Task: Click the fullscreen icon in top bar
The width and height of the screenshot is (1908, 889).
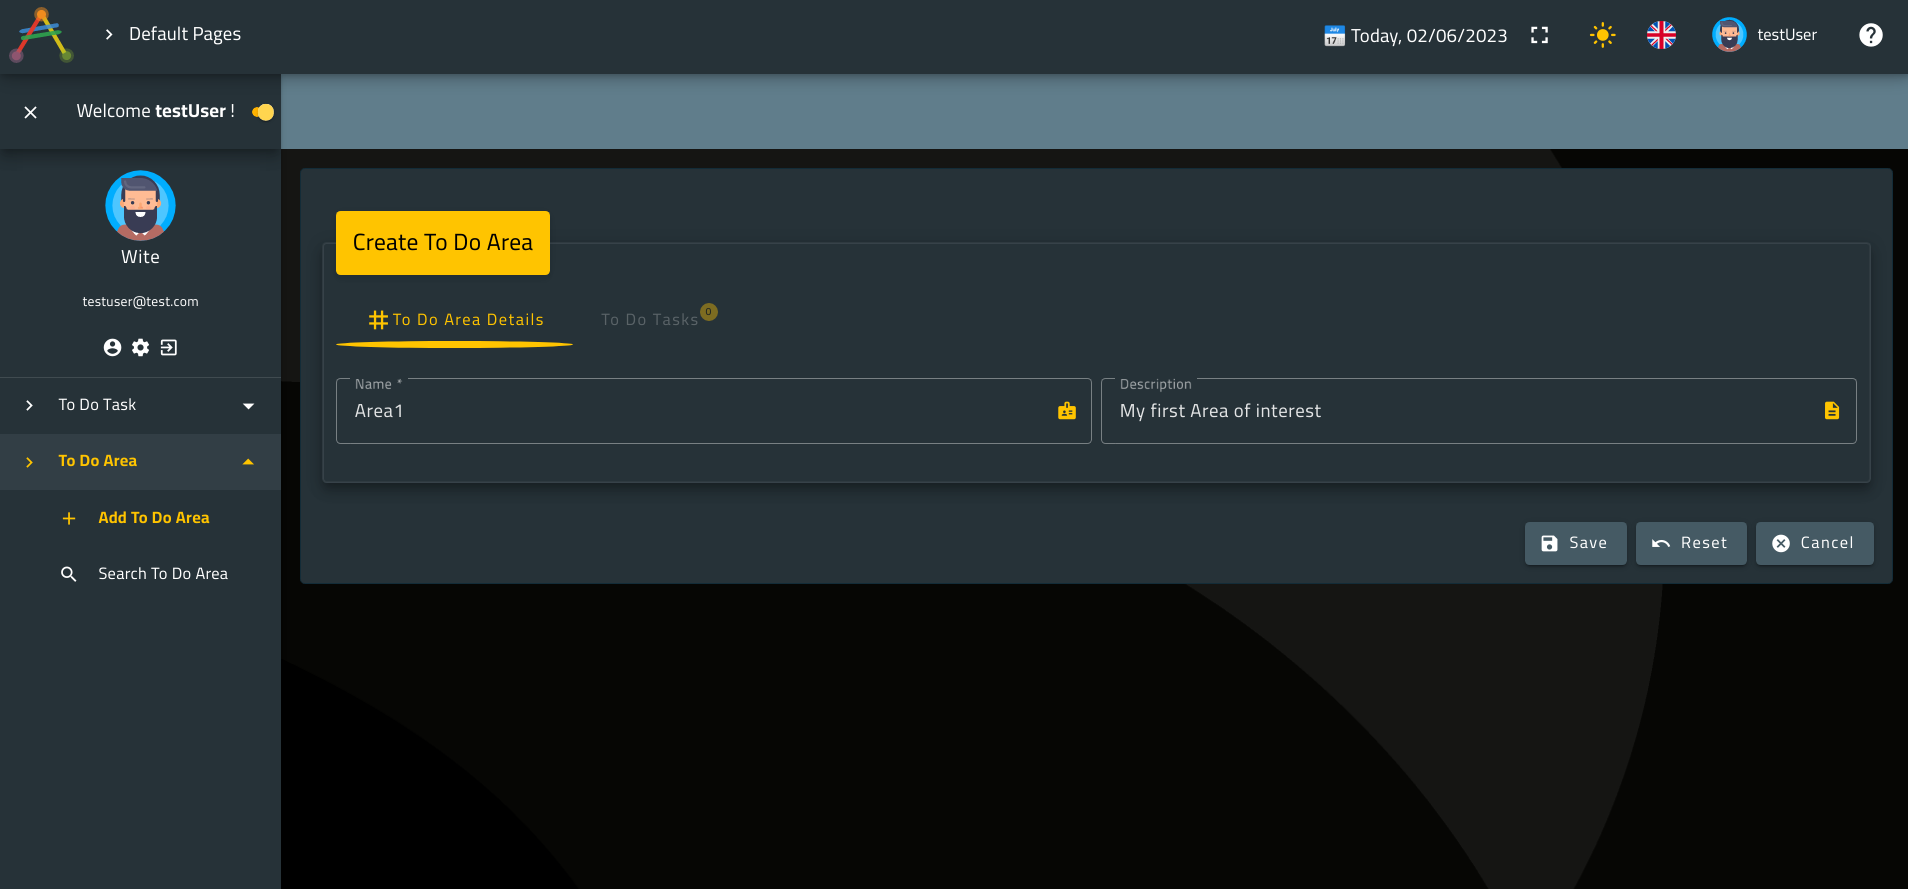Action: pyautogui.click(x=1539, y=36)
